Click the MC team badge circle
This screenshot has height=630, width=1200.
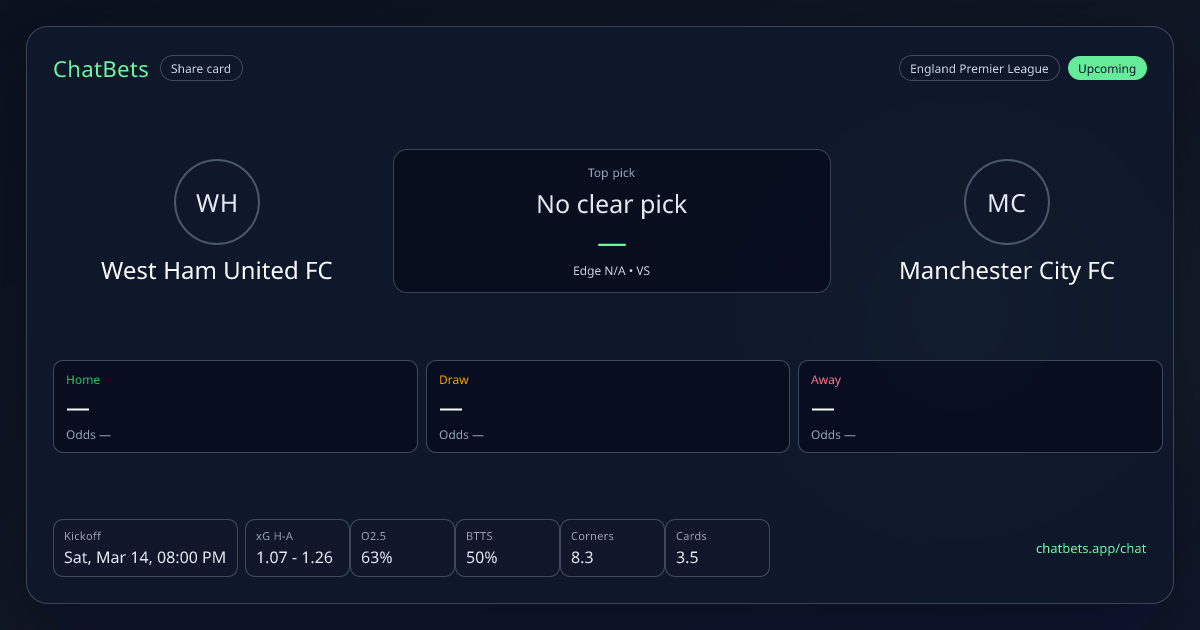click(x=1006, y=203)
